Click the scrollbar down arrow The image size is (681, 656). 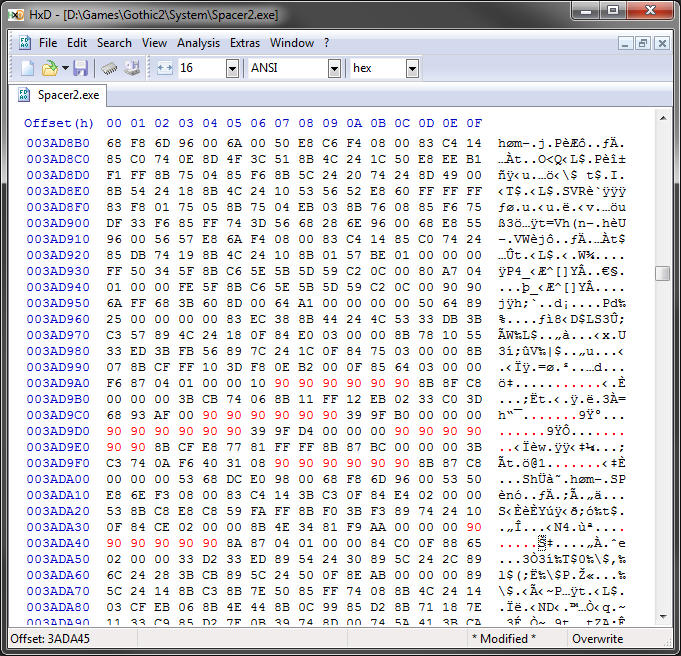(663, 617)
